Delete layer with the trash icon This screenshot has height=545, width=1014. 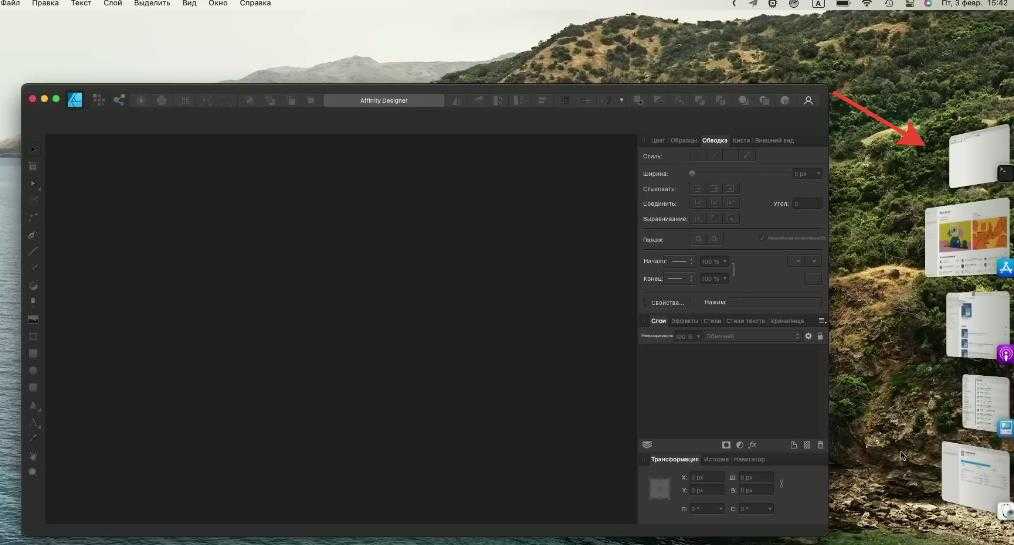(x=820, y=444)
